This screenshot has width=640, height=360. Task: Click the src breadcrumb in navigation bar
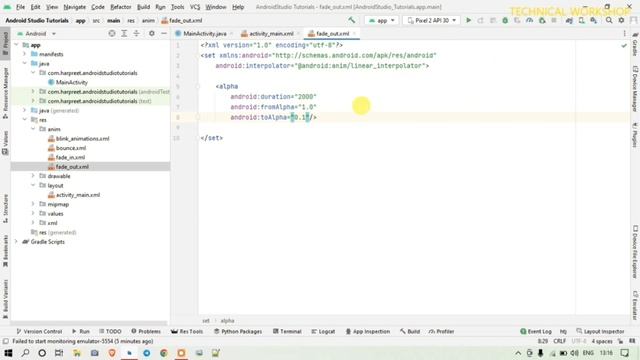pos(96,20)
